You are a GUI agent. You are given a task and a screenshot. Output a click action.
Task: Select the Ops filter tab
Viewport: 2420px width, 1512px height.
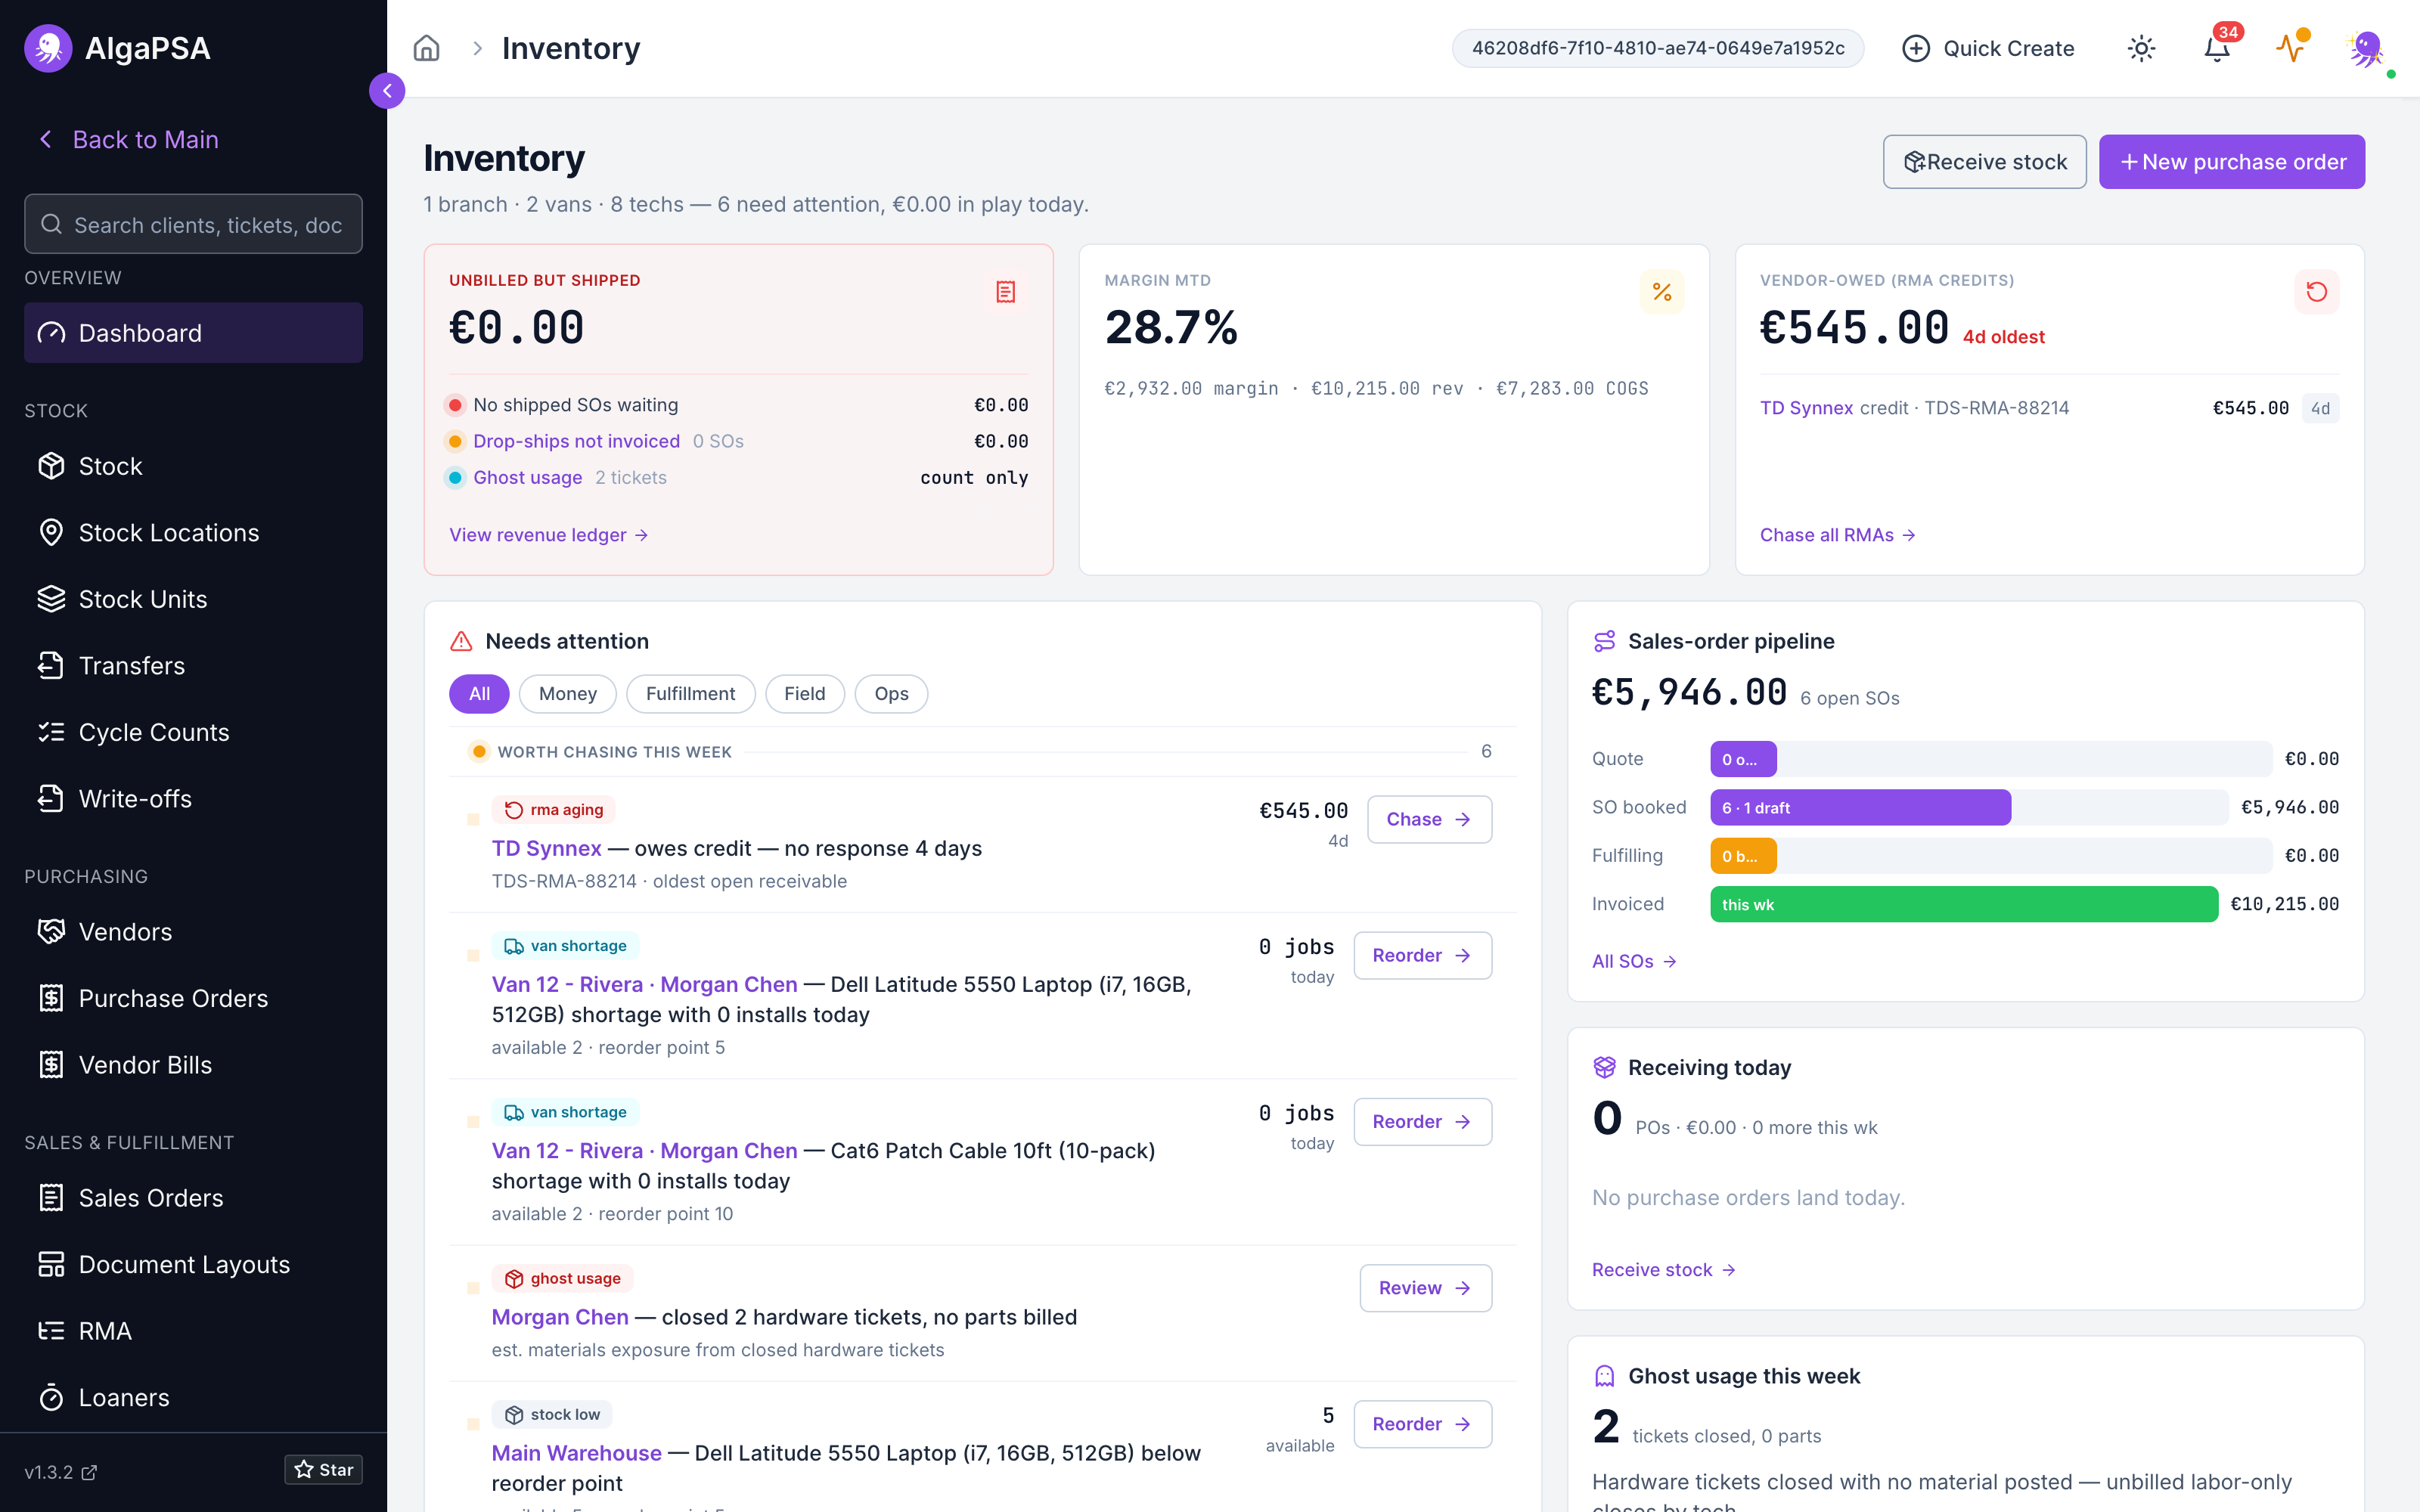891,694
